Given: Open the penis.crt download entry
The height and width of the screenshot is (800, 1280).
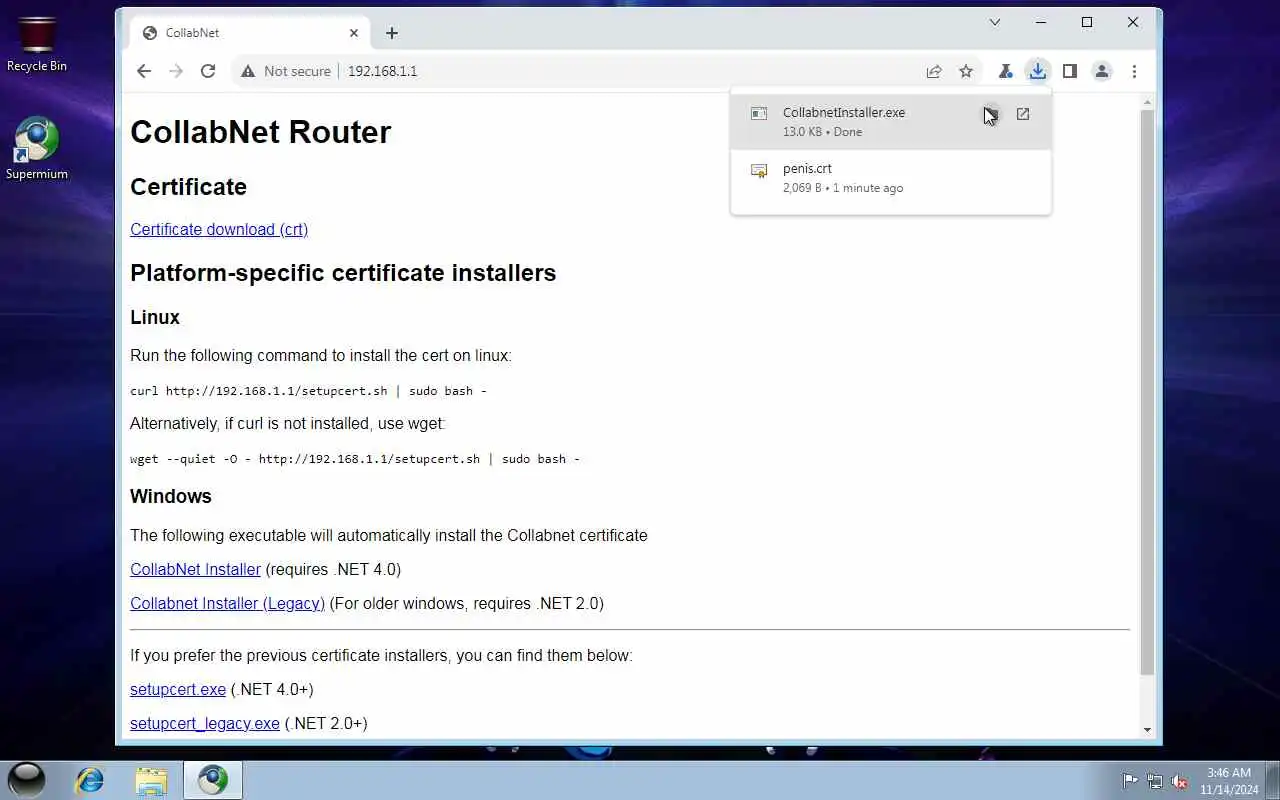Looking at the screenshot, I should [891, 178].
